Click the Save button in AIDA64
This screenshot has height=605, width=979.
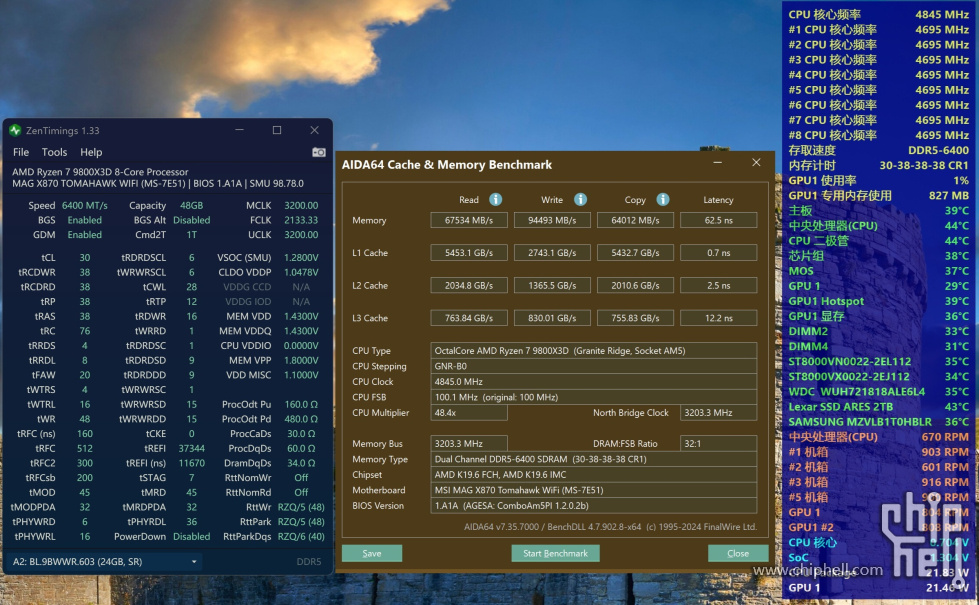pos(371,553)
